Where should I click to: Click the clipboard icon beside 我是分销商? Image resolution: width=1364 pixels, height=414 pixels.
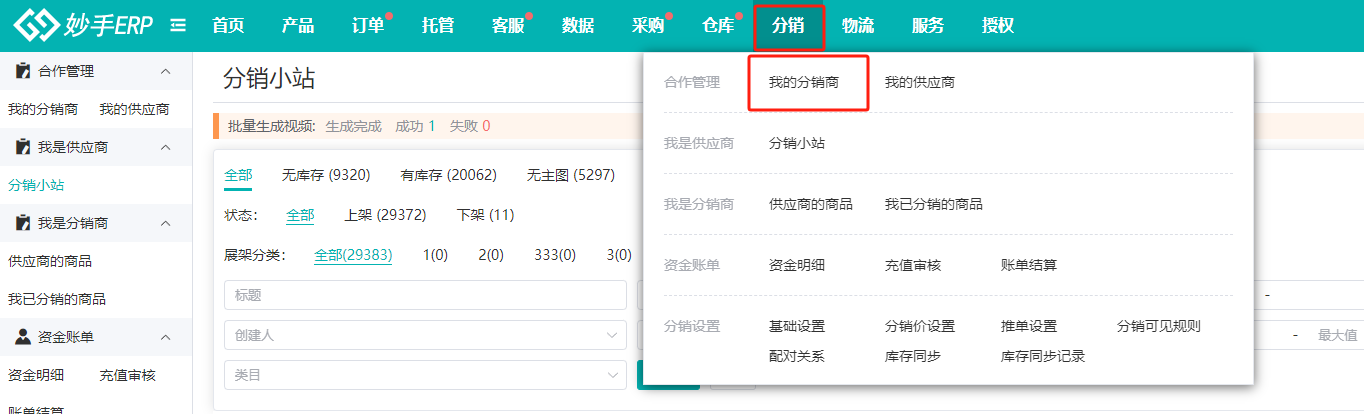[x=23, y=223]
